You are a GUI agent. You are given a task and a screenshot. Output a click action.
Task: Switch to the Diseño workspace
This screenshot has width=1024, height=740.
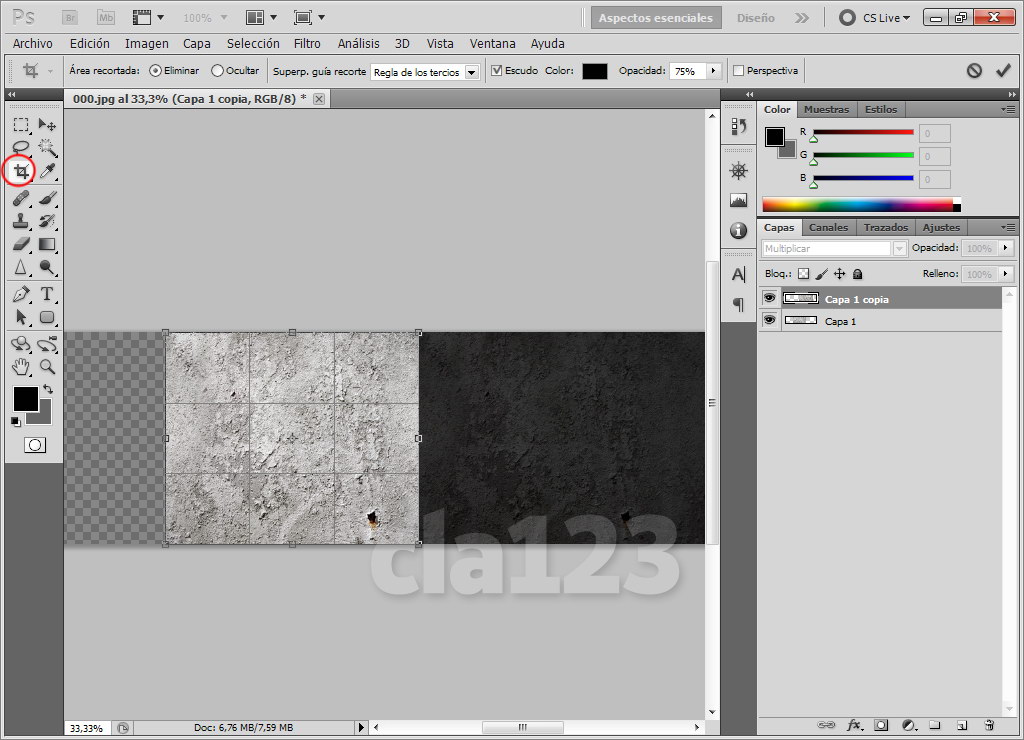click(x=756, y=18)
